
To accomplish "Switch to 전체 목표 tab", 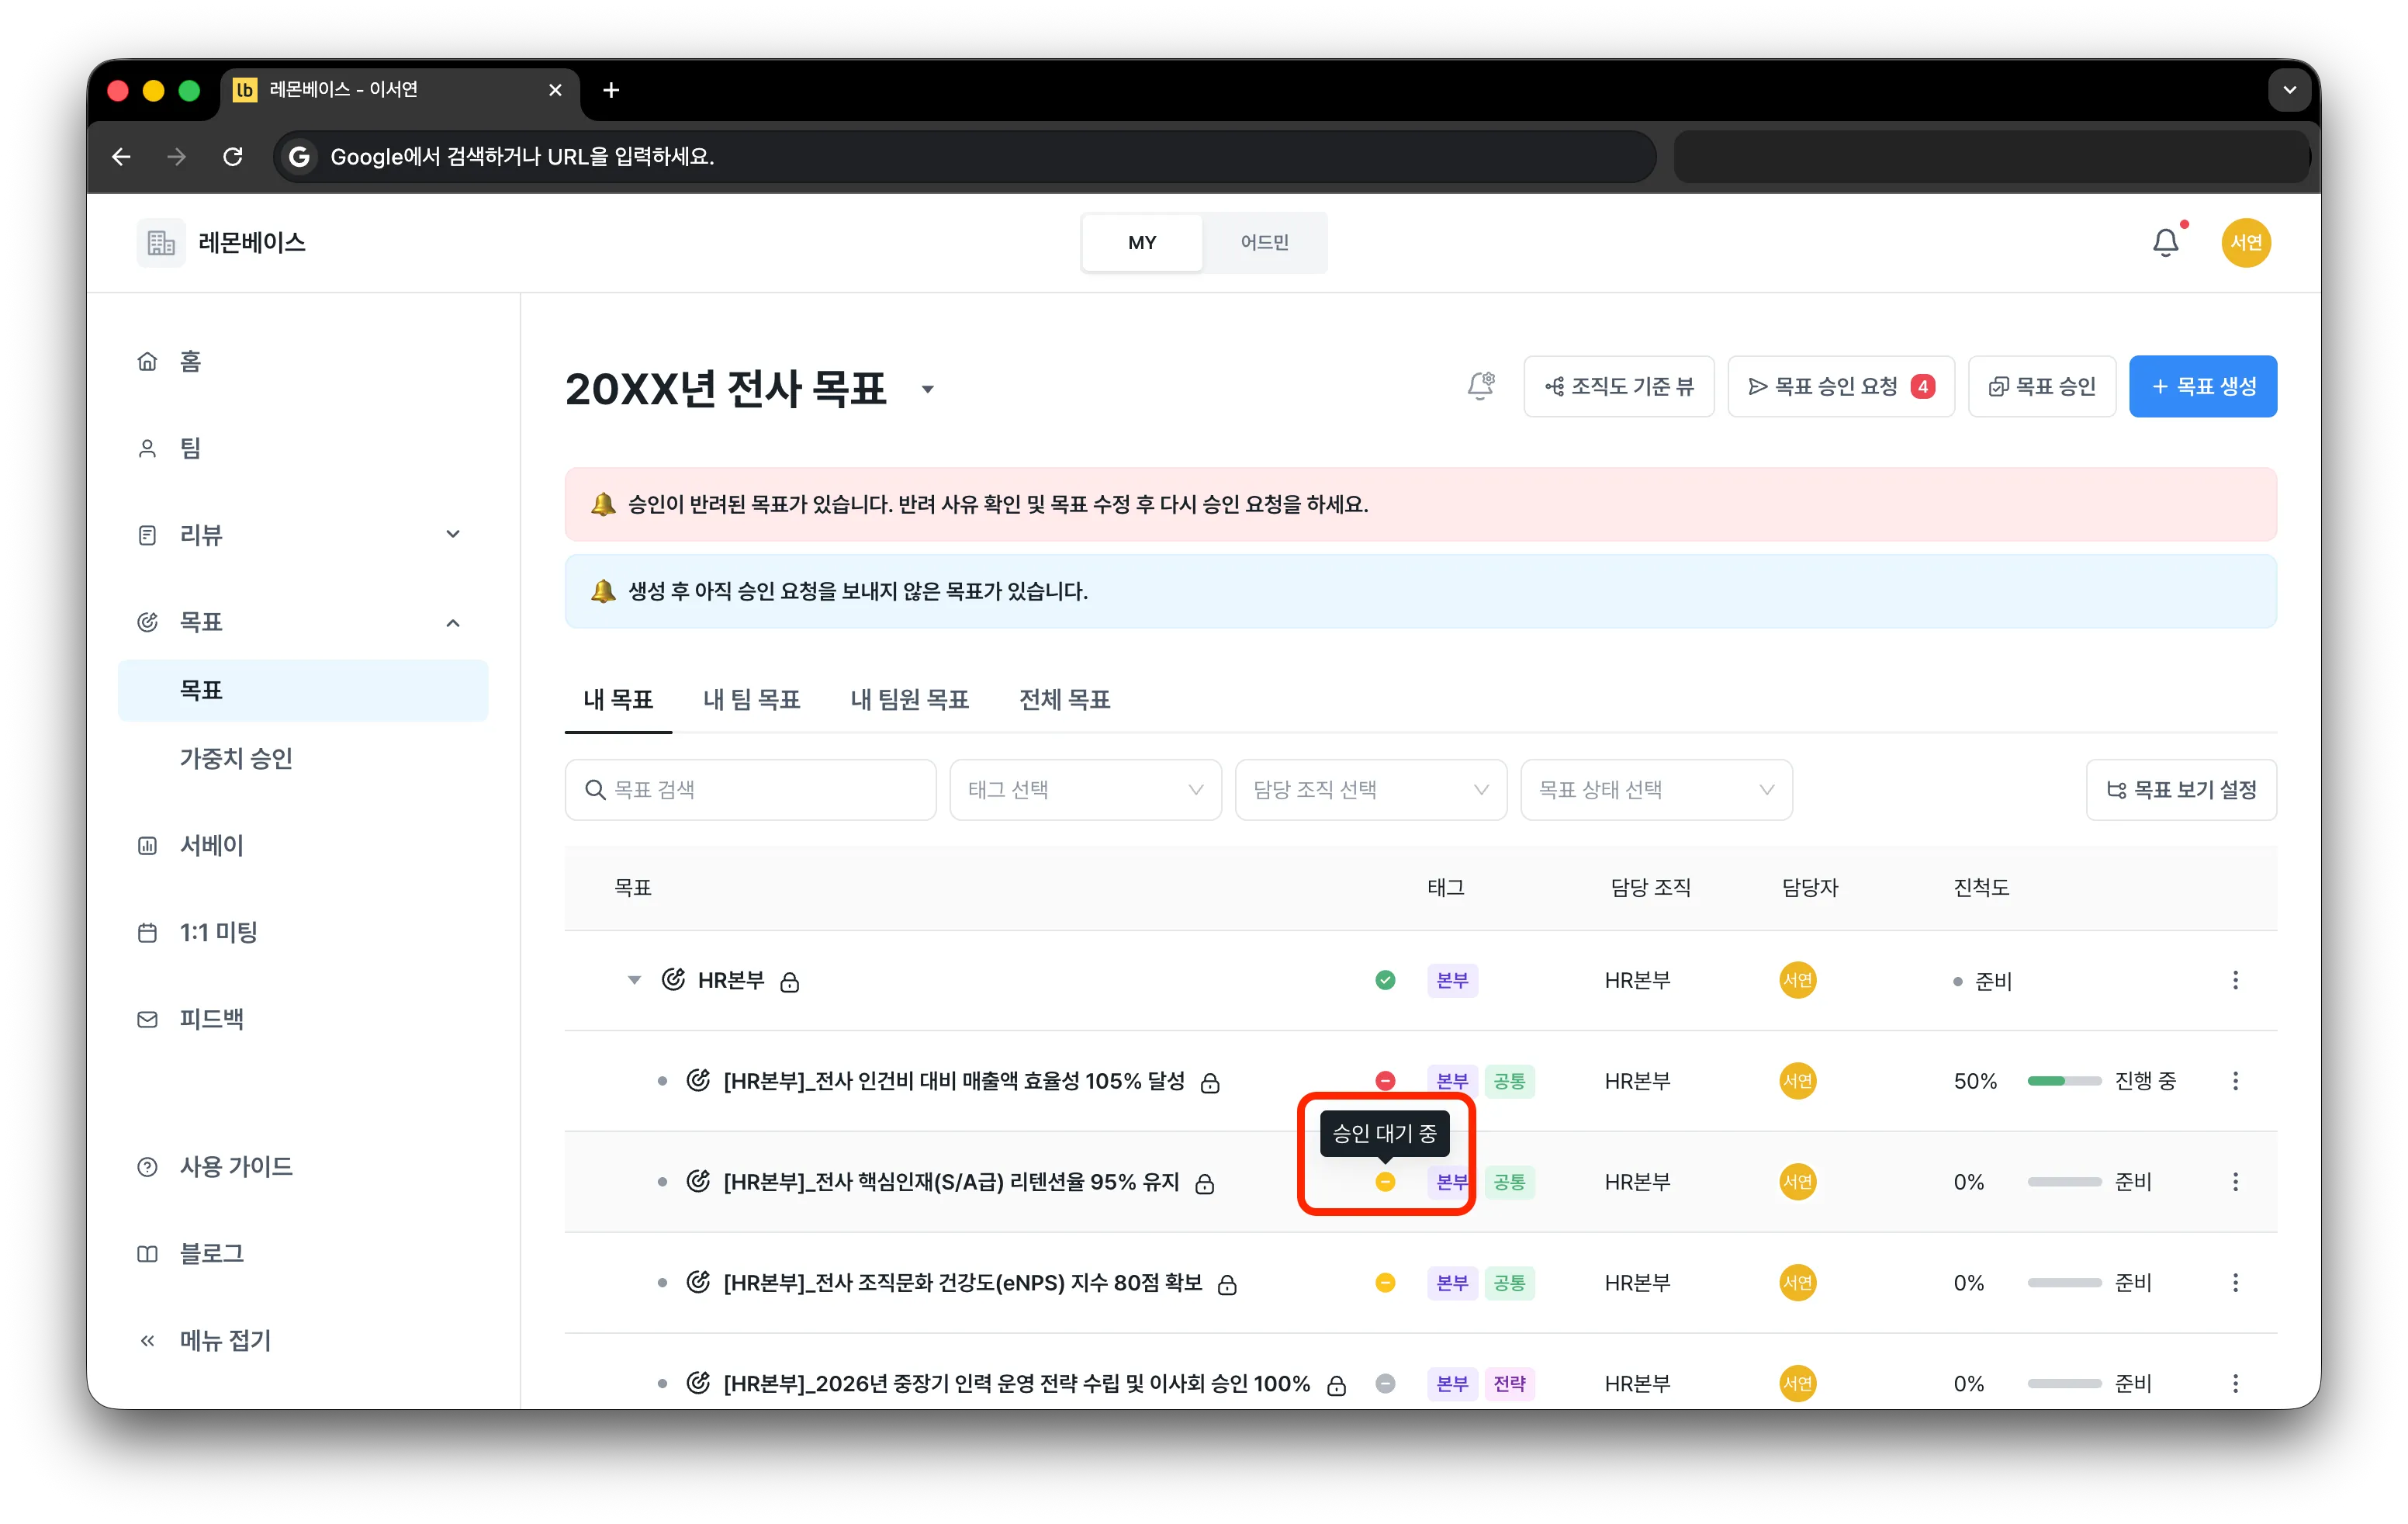I will [x=1064, y=699].
